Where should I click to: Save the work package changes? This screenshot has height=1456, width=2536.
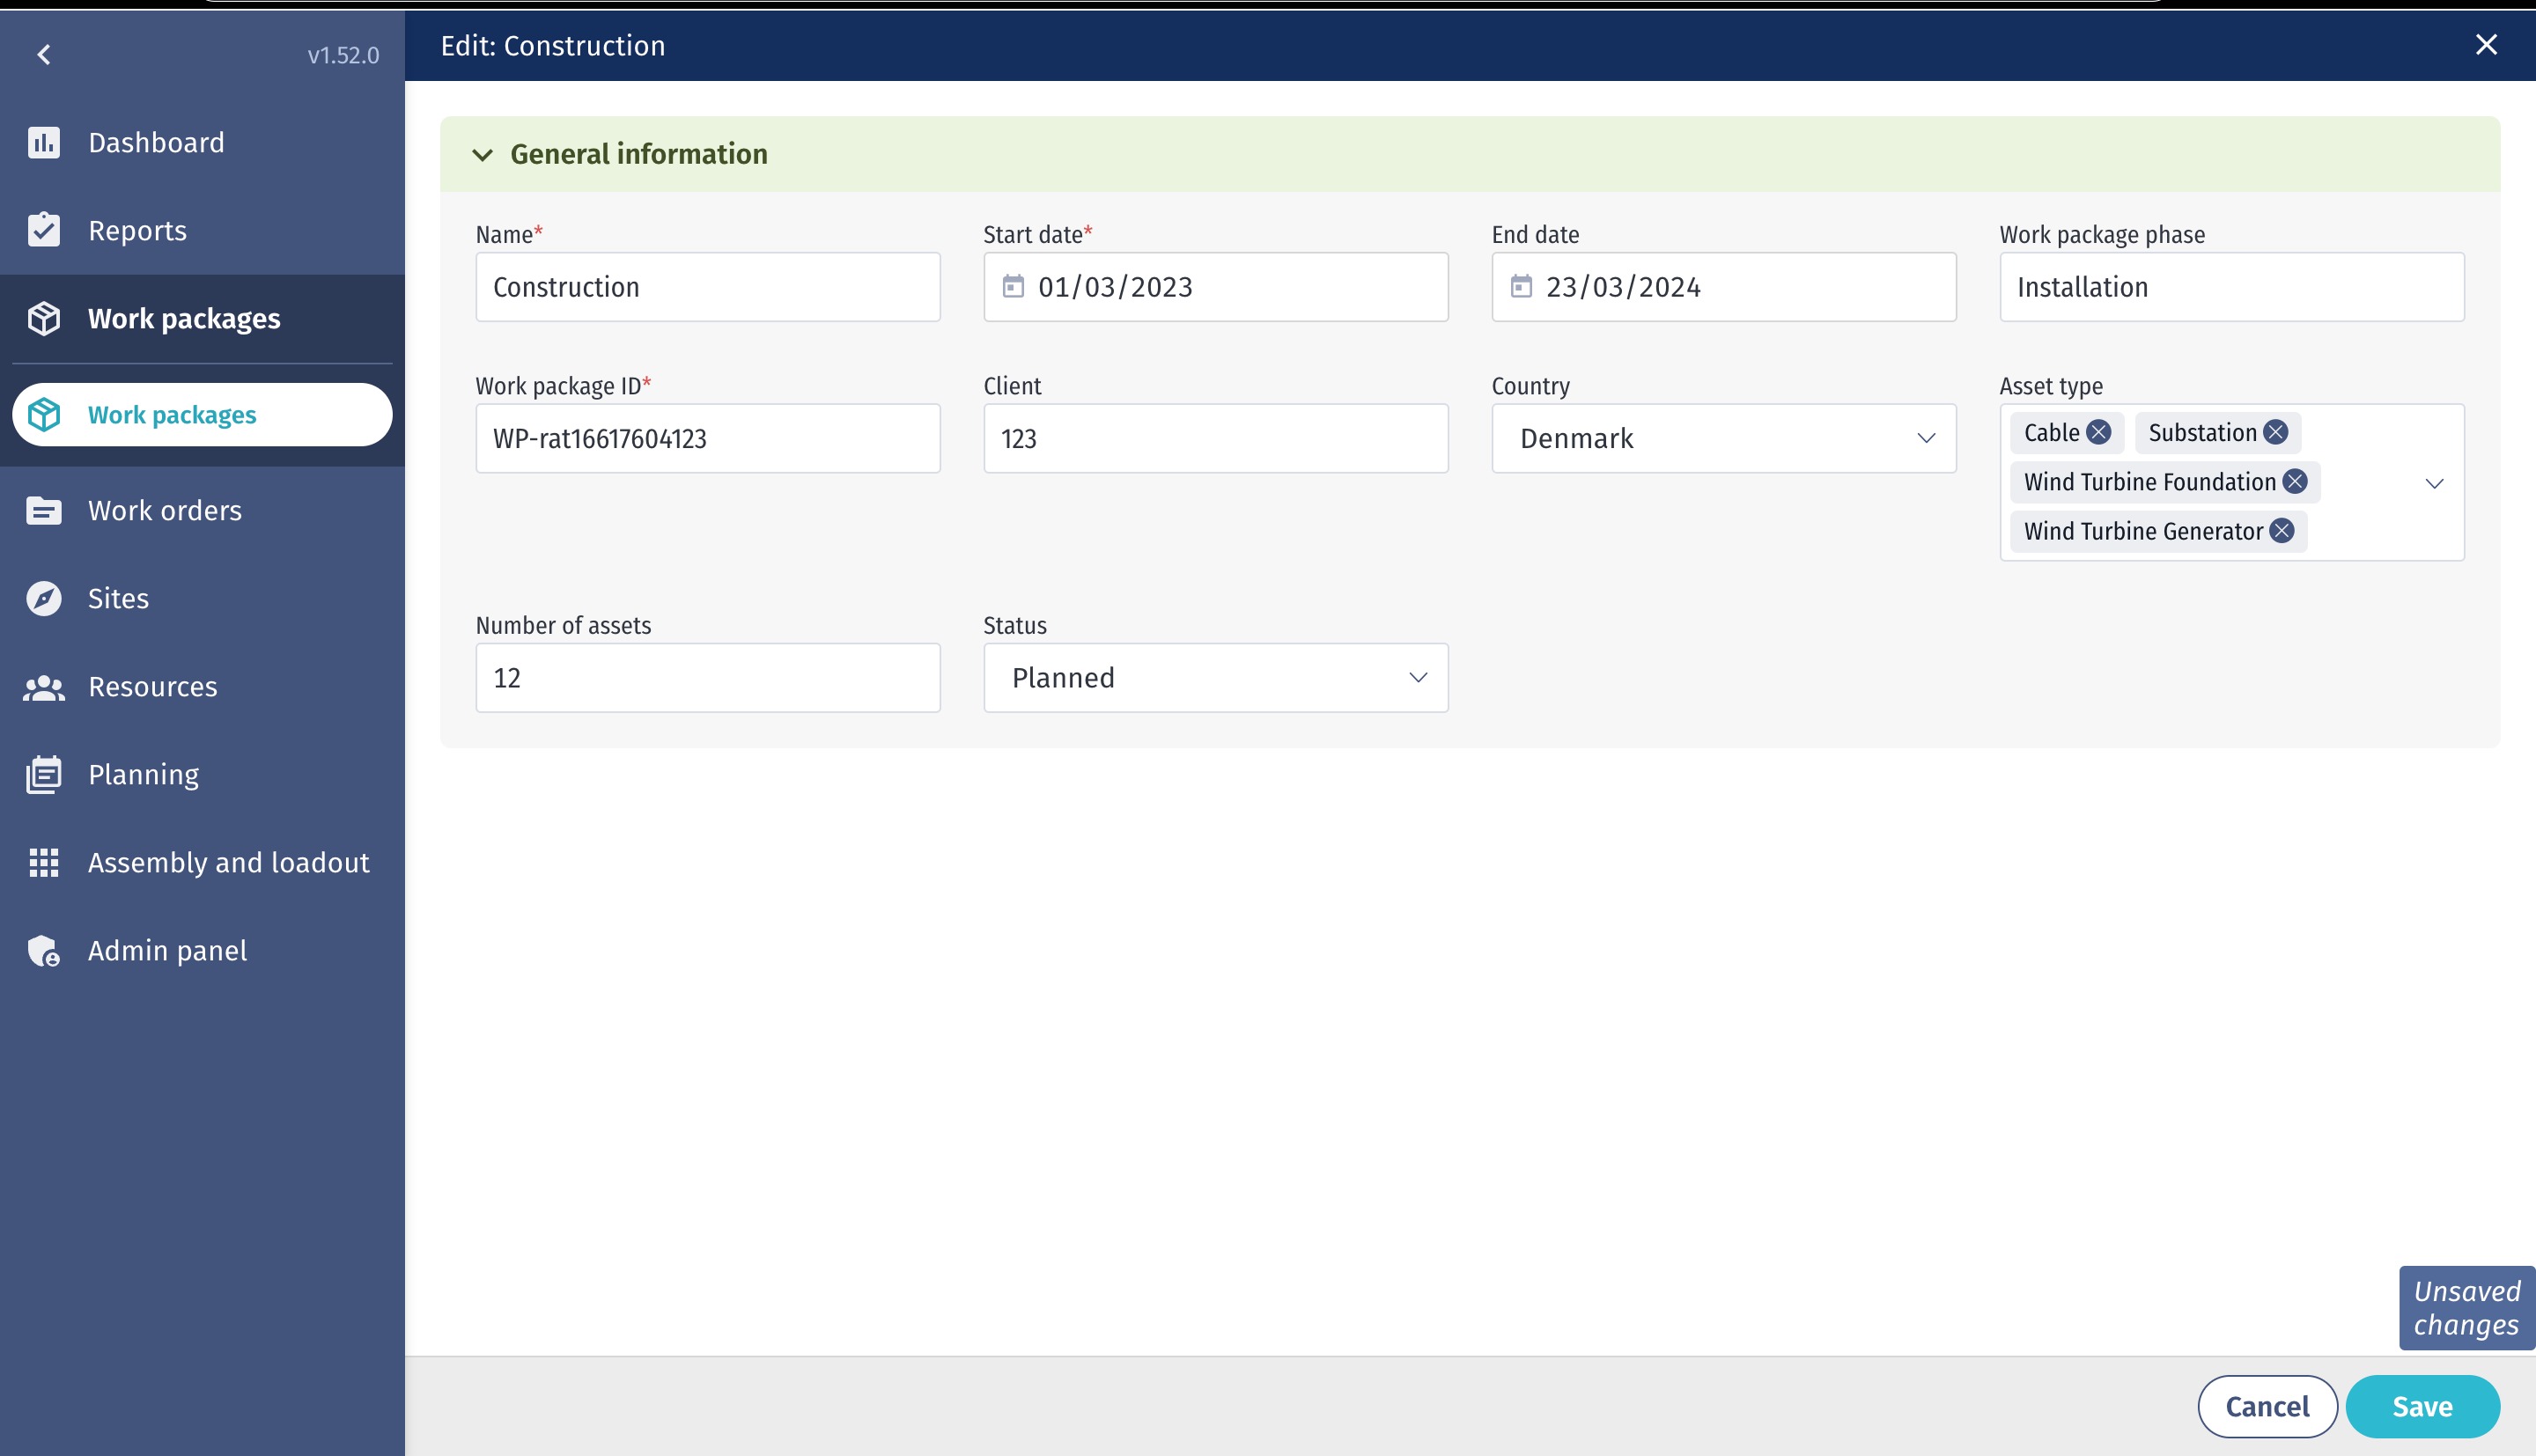tap(2422, 1406)
